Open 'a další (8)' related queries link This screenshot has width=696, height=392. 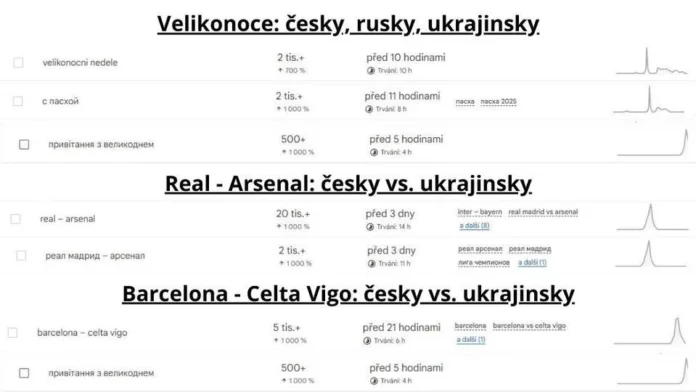click(x=474, y=226)
